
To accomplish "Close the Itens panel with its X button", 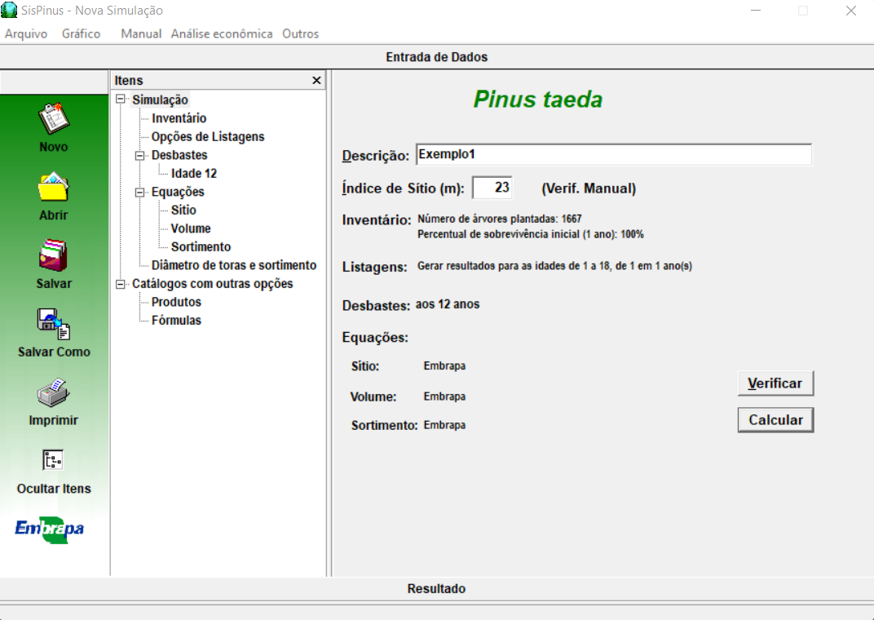I will [x=316, y=80].
